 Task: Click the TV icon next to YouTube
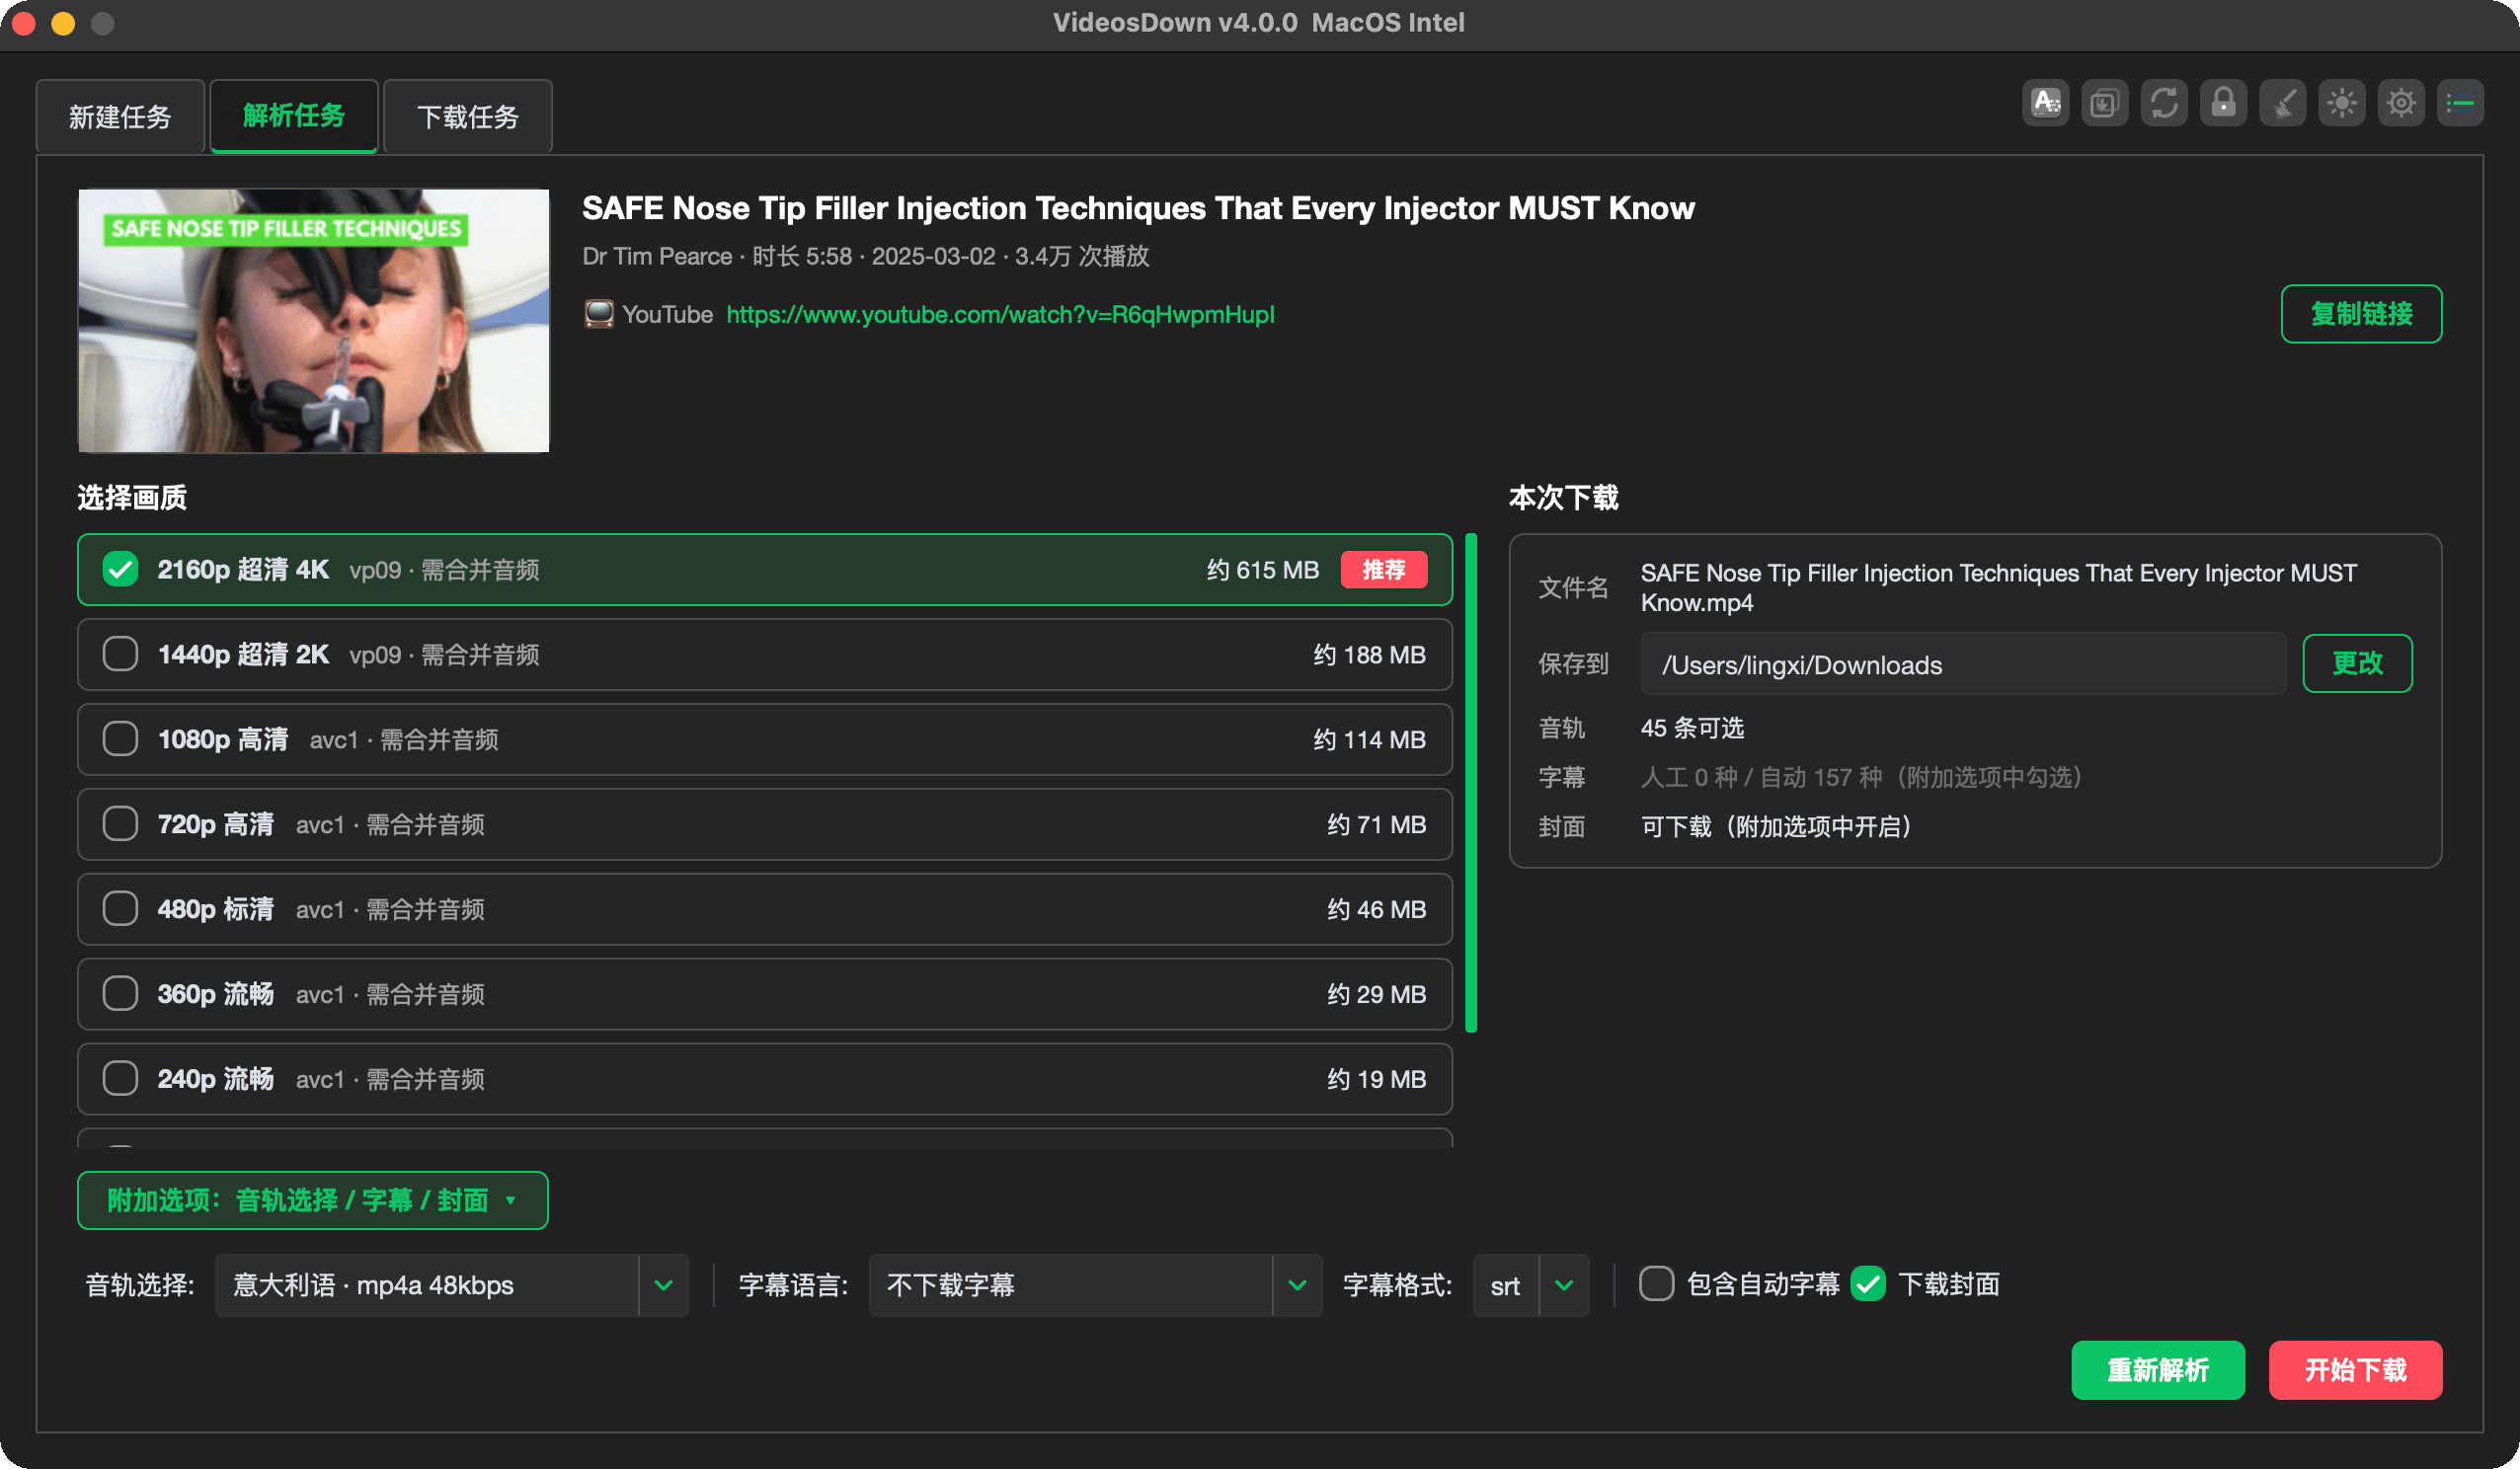tap(599, 315)
